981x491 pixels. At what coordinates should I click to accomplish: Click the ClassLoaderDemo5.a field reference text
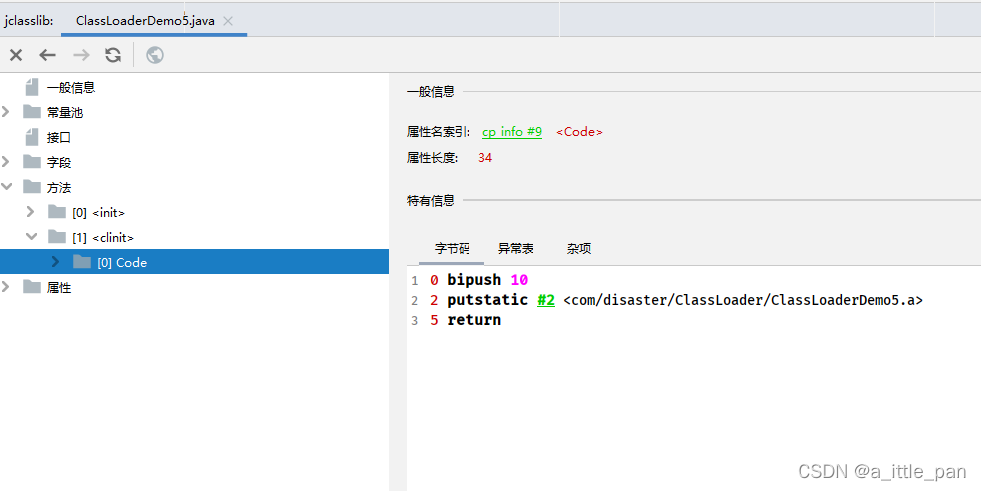[x=743, y=300]
